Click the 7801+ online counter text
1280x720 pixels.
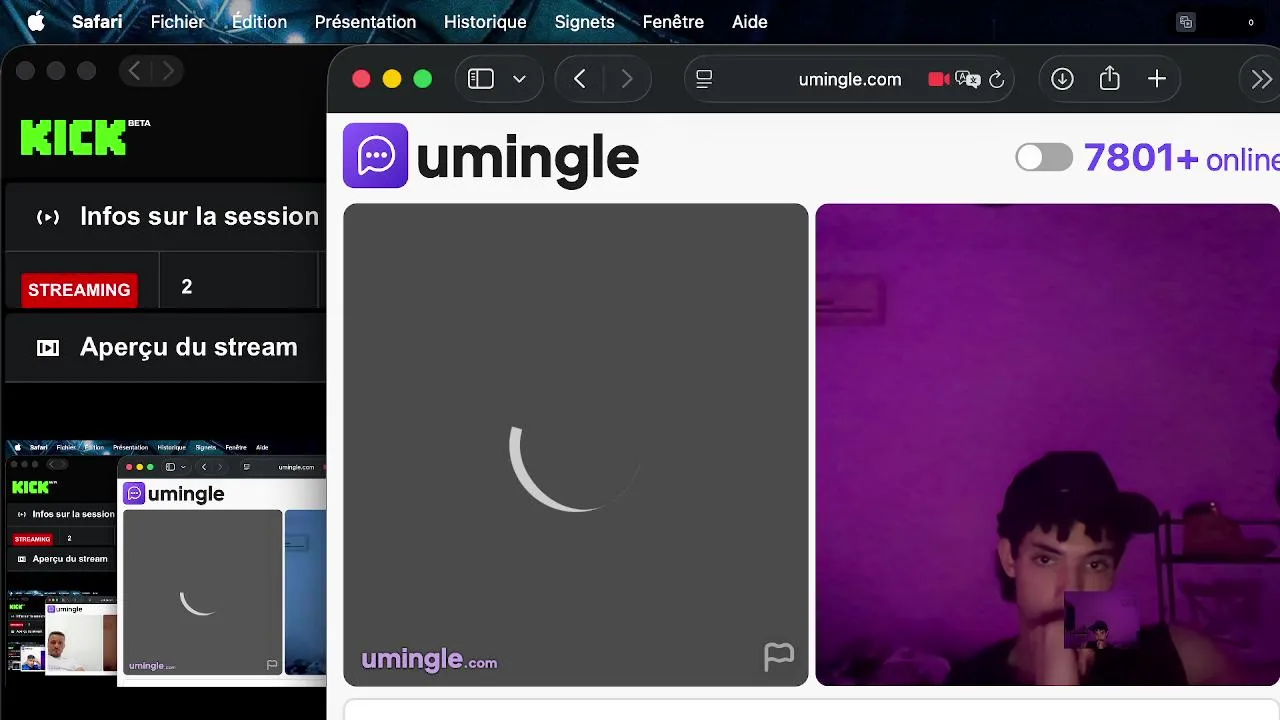[1181, 158]
